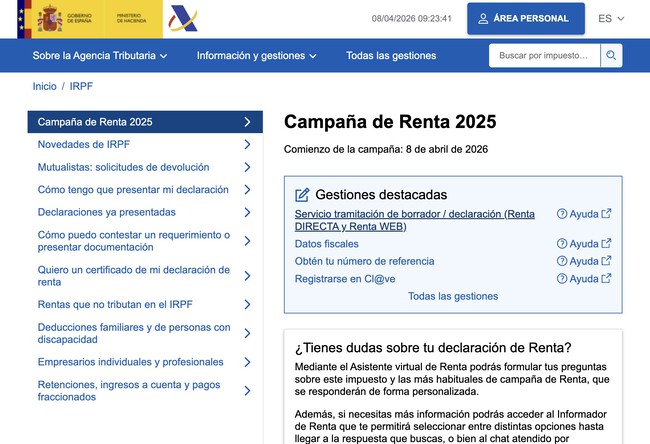650x444 pixels.
Task: Click the question mark icon in Datos fiscales row
Action: click(x=562, y=244)
